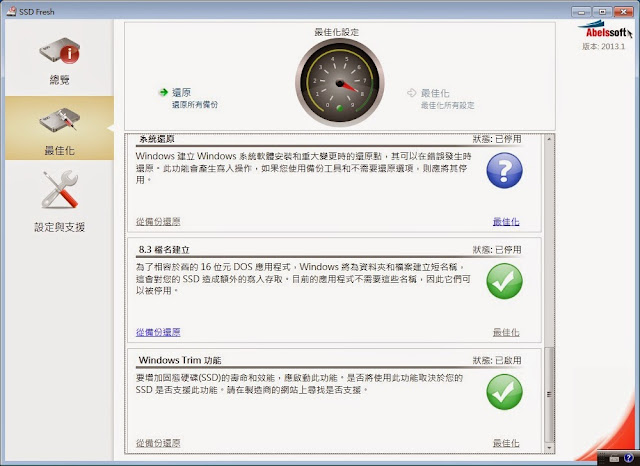Screen dimensions: 640x466
Task: Click 還原 to restore all backups
Action: pos(181,93)
